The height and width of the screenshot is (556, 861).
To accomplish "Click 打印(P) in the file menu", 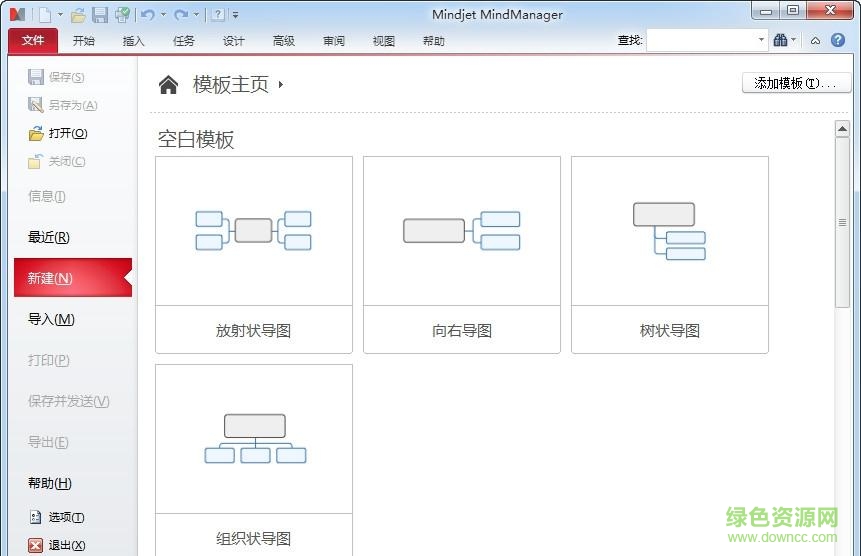I will 49,360.
